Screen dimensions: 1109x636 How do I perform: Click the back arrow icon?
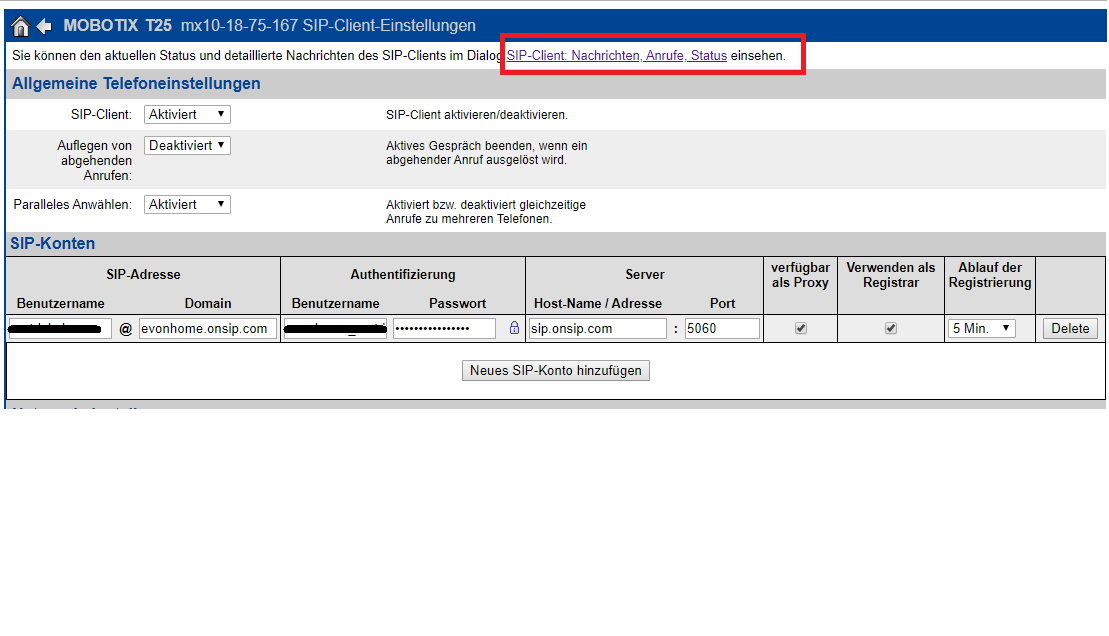click(x=44, y=25)
